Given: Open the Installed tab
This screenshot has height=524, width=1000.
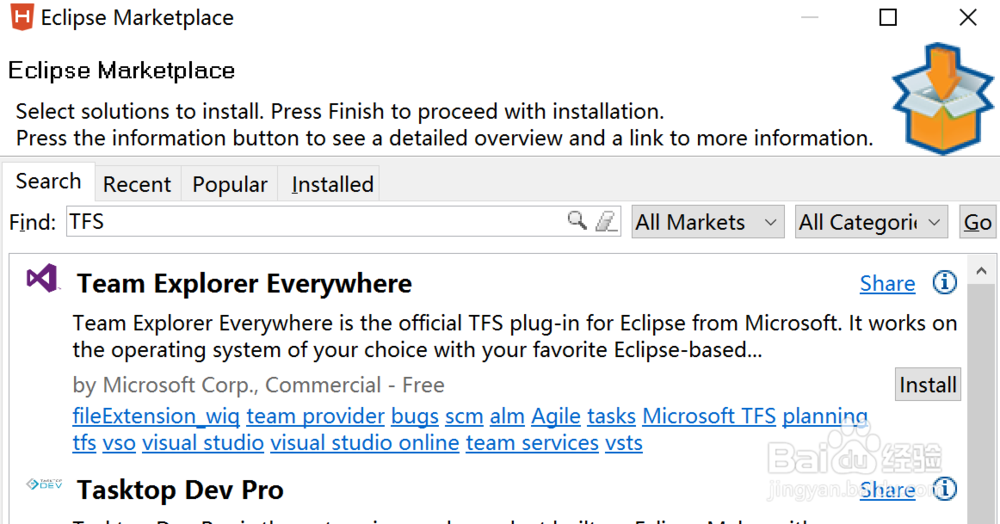Looking at the screenshot, I should pos(332,184).
